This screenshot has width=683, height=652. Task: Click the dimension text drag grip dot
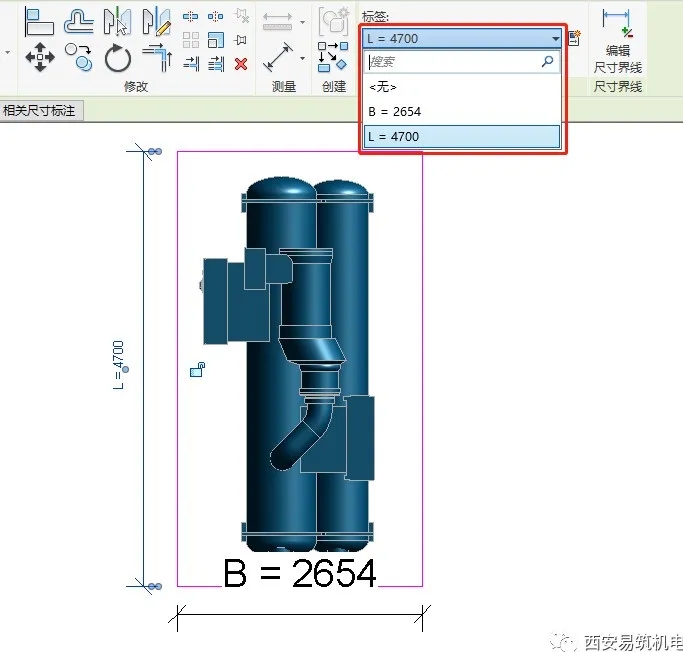pyautogui.click(x=126, y=370)
